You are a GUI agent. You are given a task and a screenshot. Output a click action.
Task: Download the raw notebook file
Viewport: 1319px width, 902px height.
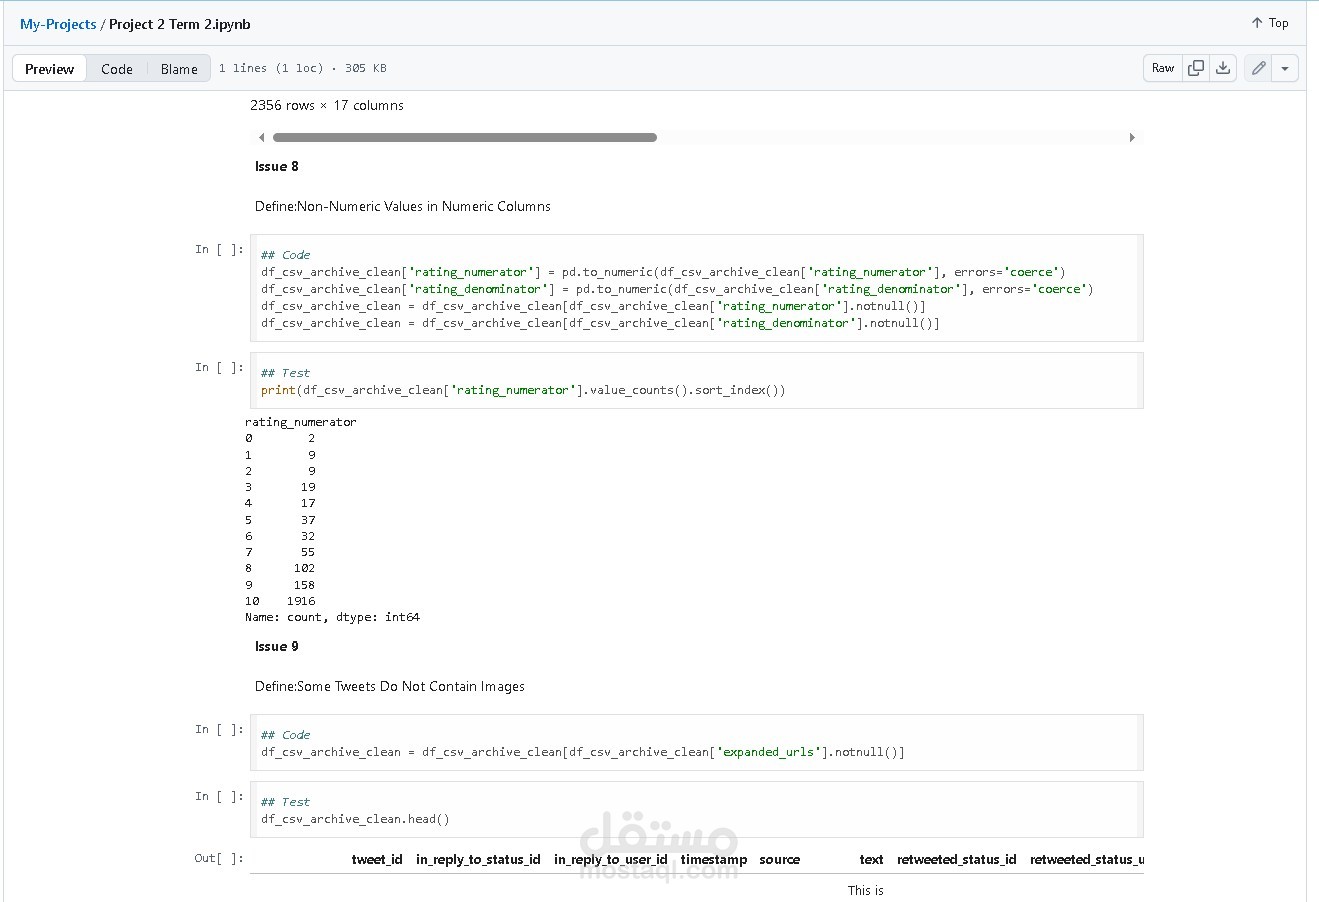[x=1222, y=68]
